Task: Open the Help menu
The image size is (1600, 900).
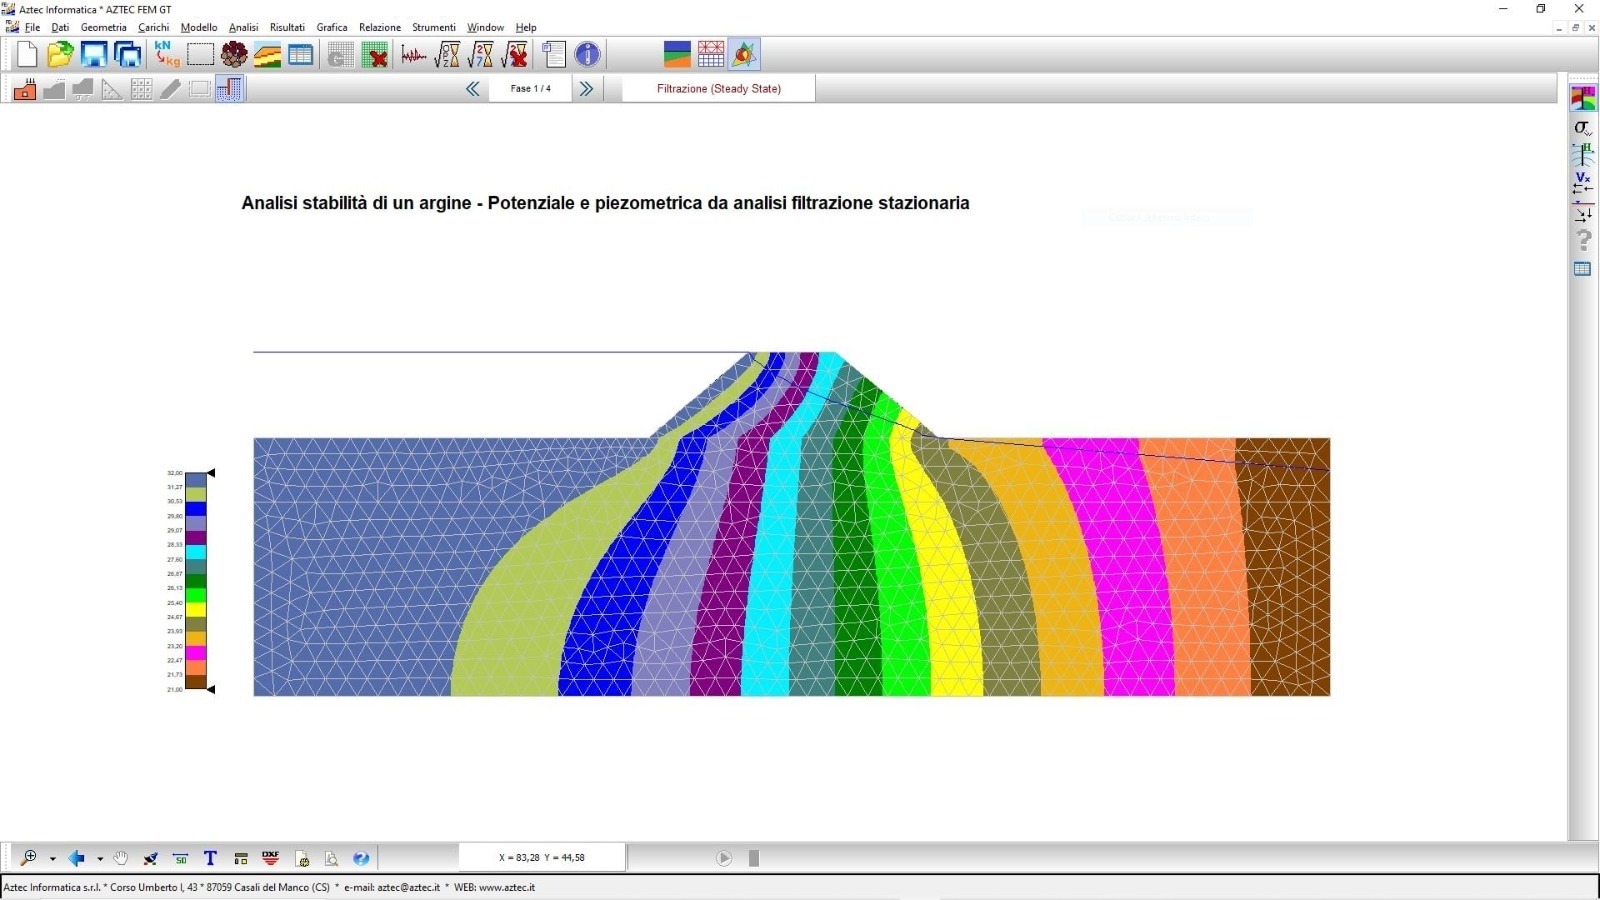Action: (x=526, y=28)
